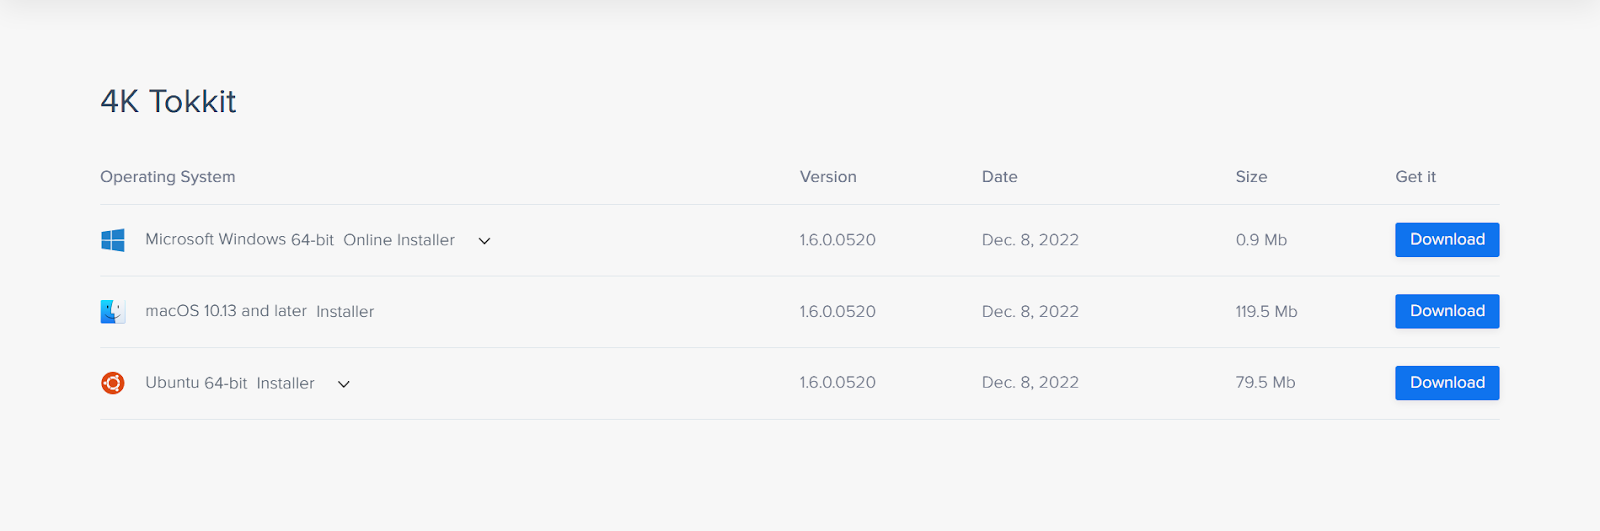Click the Version column header
This screenshot has height=531, width=1600.
828,177
